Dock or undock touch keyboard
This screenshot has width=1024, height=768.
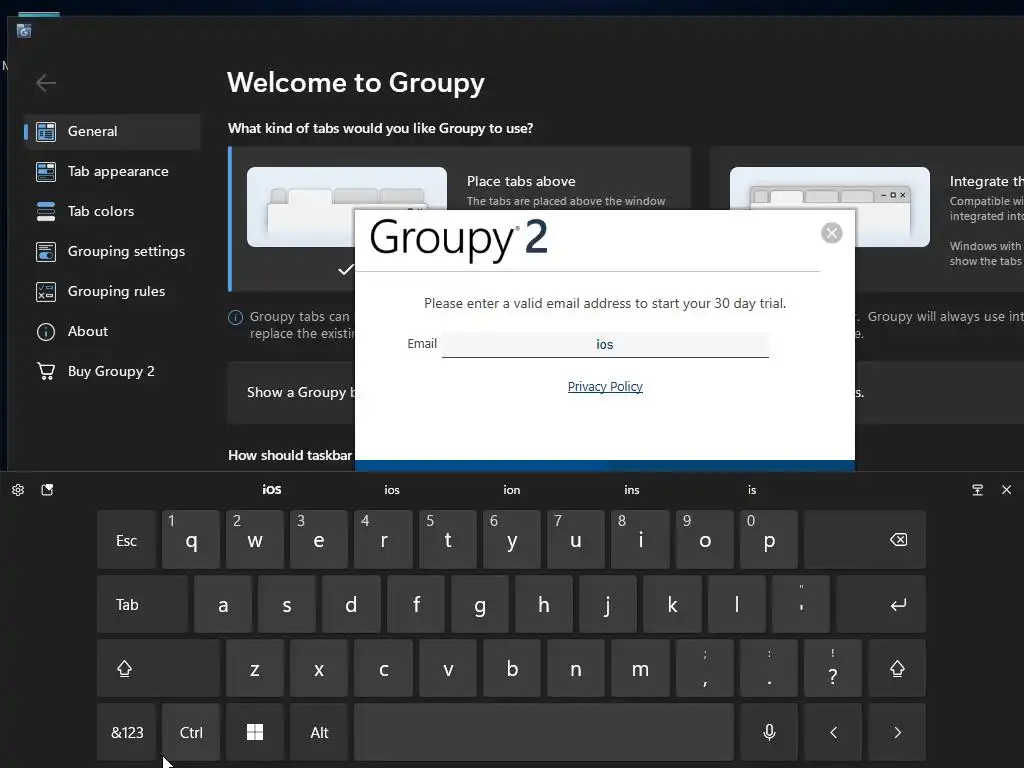tap(978, 490)
